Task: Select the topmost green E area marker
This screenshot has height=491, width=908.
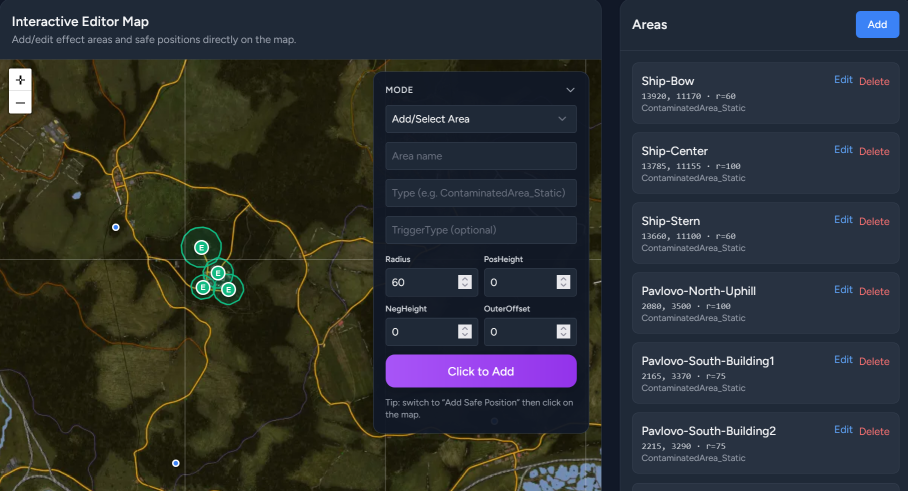Action: 201,246
